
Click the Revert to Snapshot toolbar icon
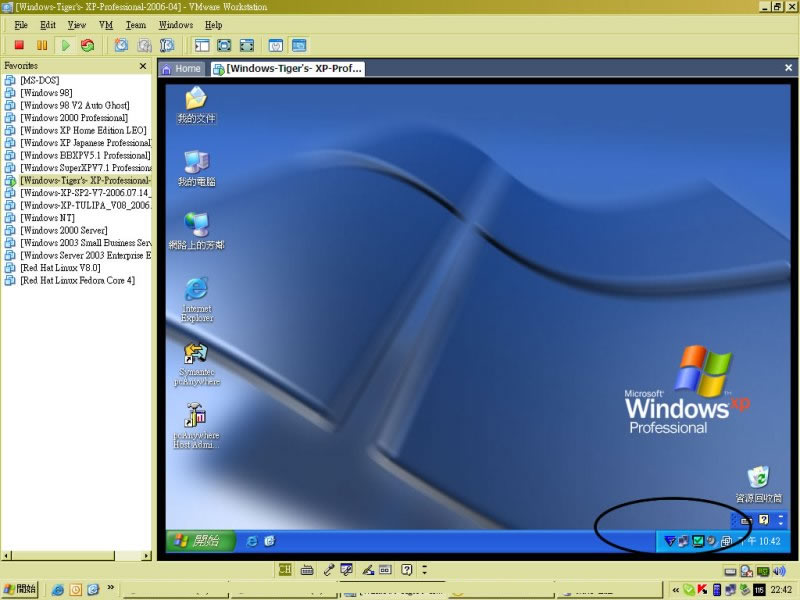[144, 45]
